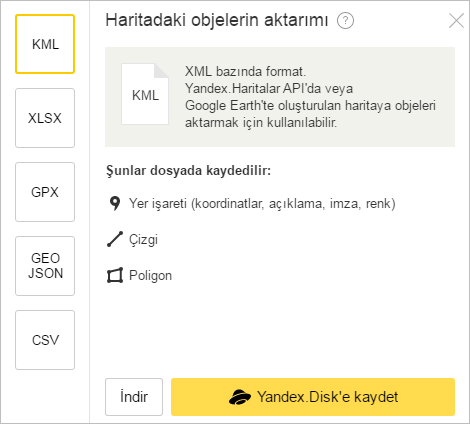
Task: Pick the CSV format option
Action: click(x=45, y=340)
